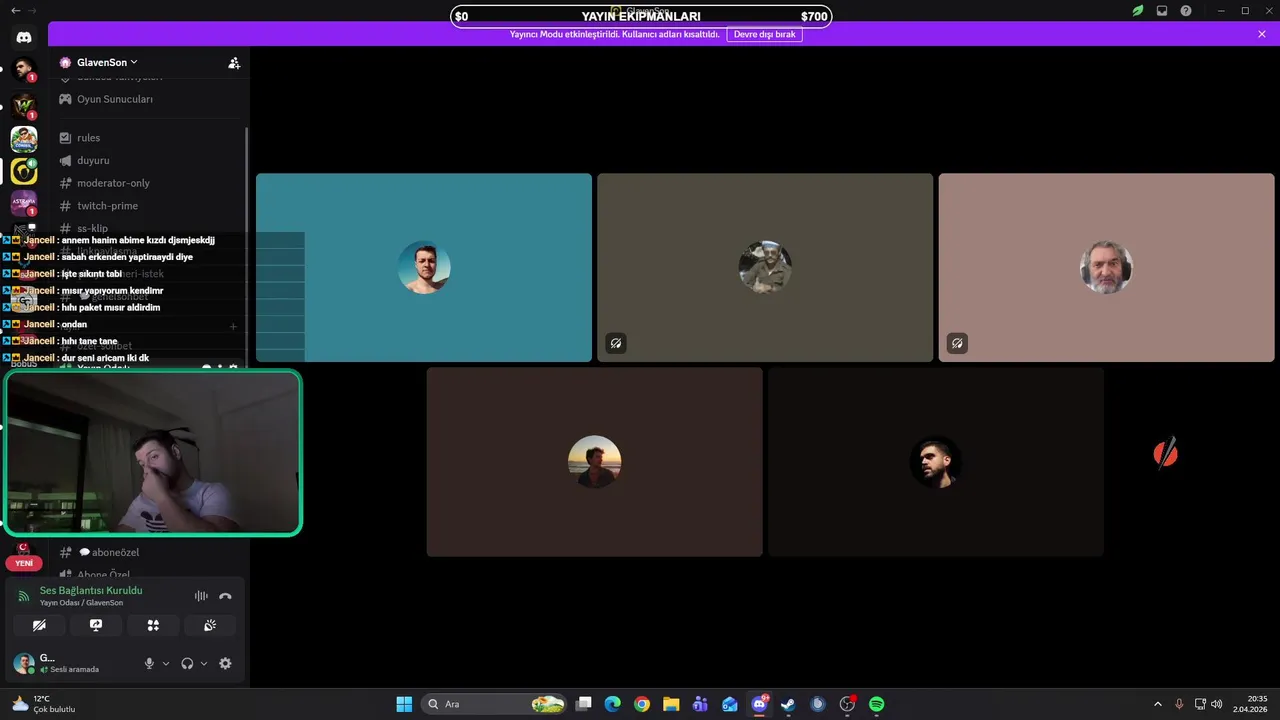Open user settings gear icon
This screenshot has width=1280, height=720.
(225, 663)
